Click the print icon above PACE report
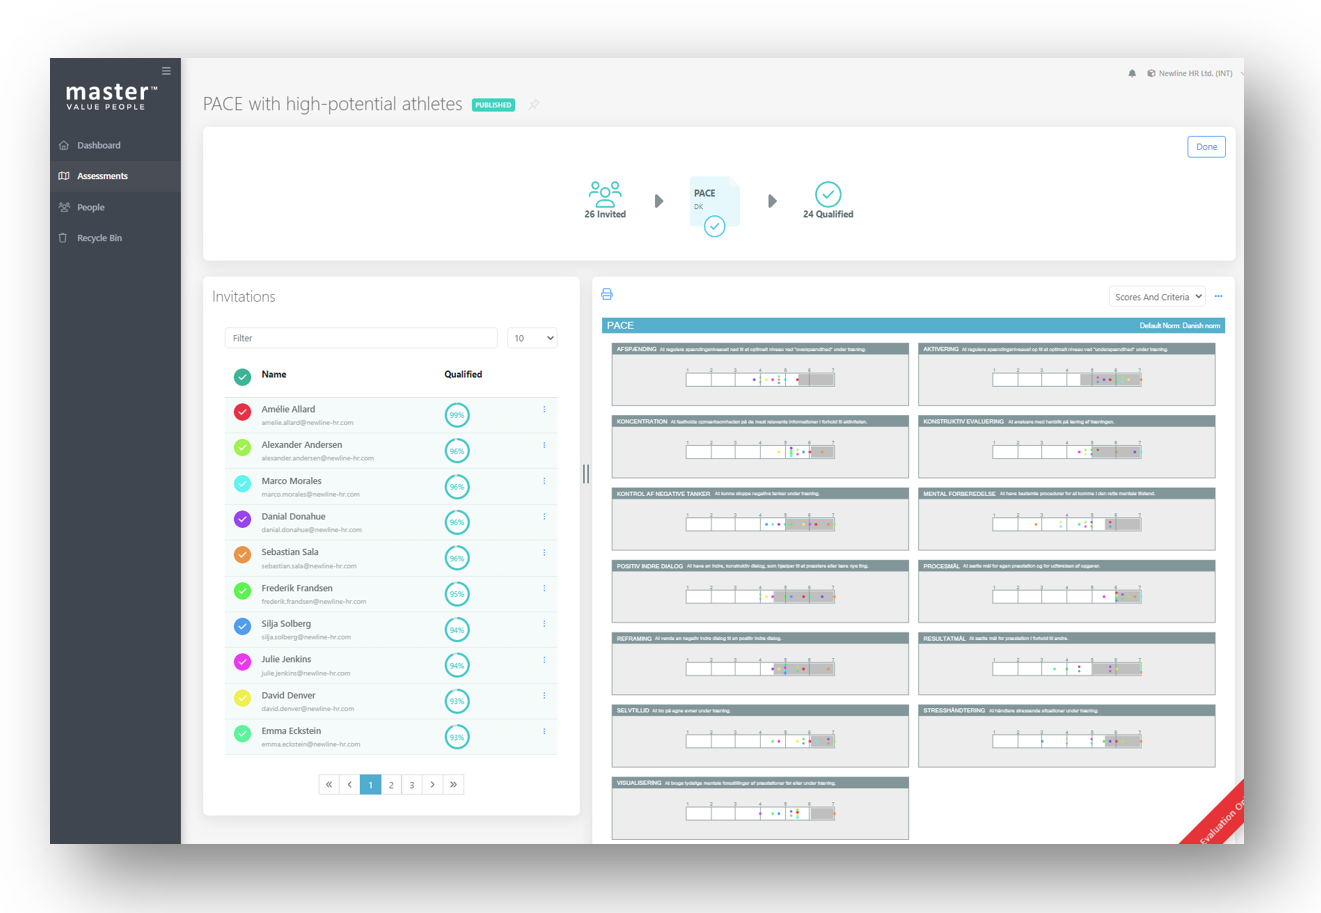Viewport: 1321px width, 913px height. pos(607,294)
